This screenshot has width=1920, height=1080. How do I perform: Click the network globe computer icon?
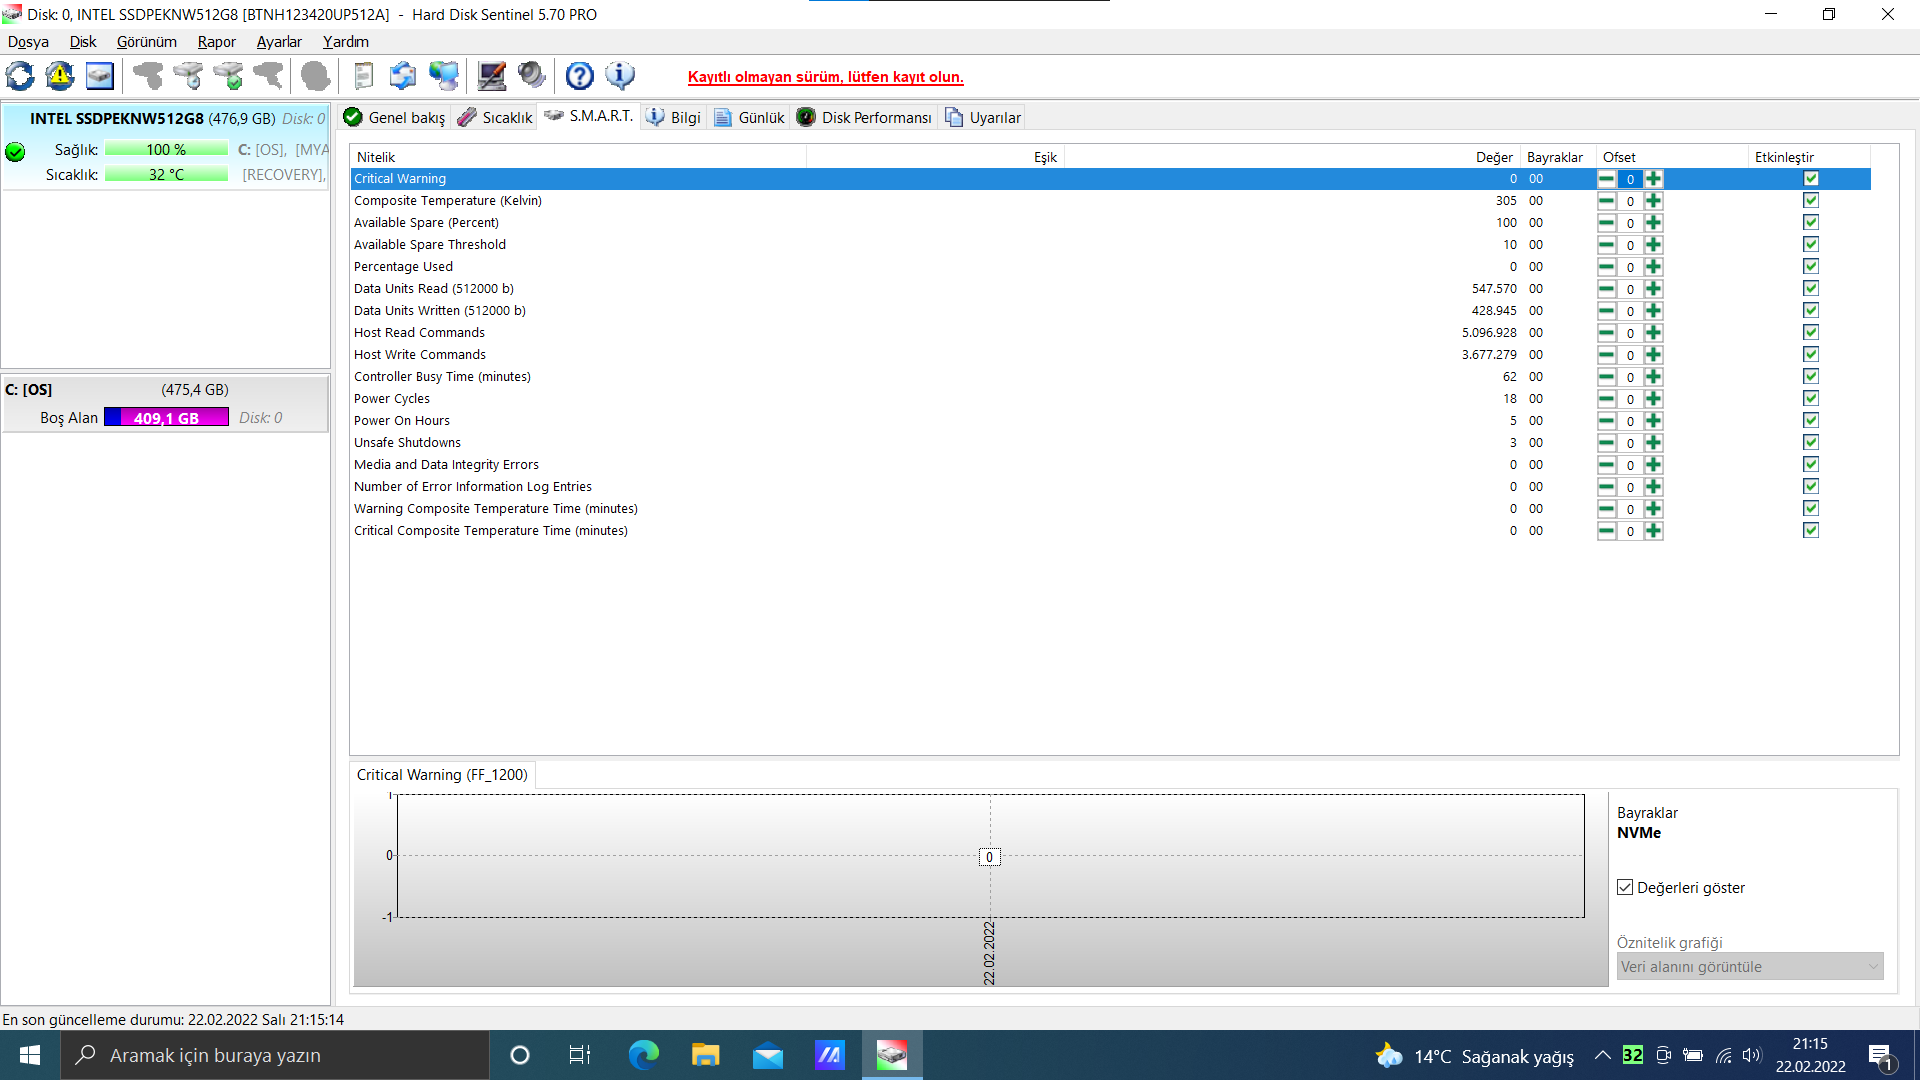443,76
